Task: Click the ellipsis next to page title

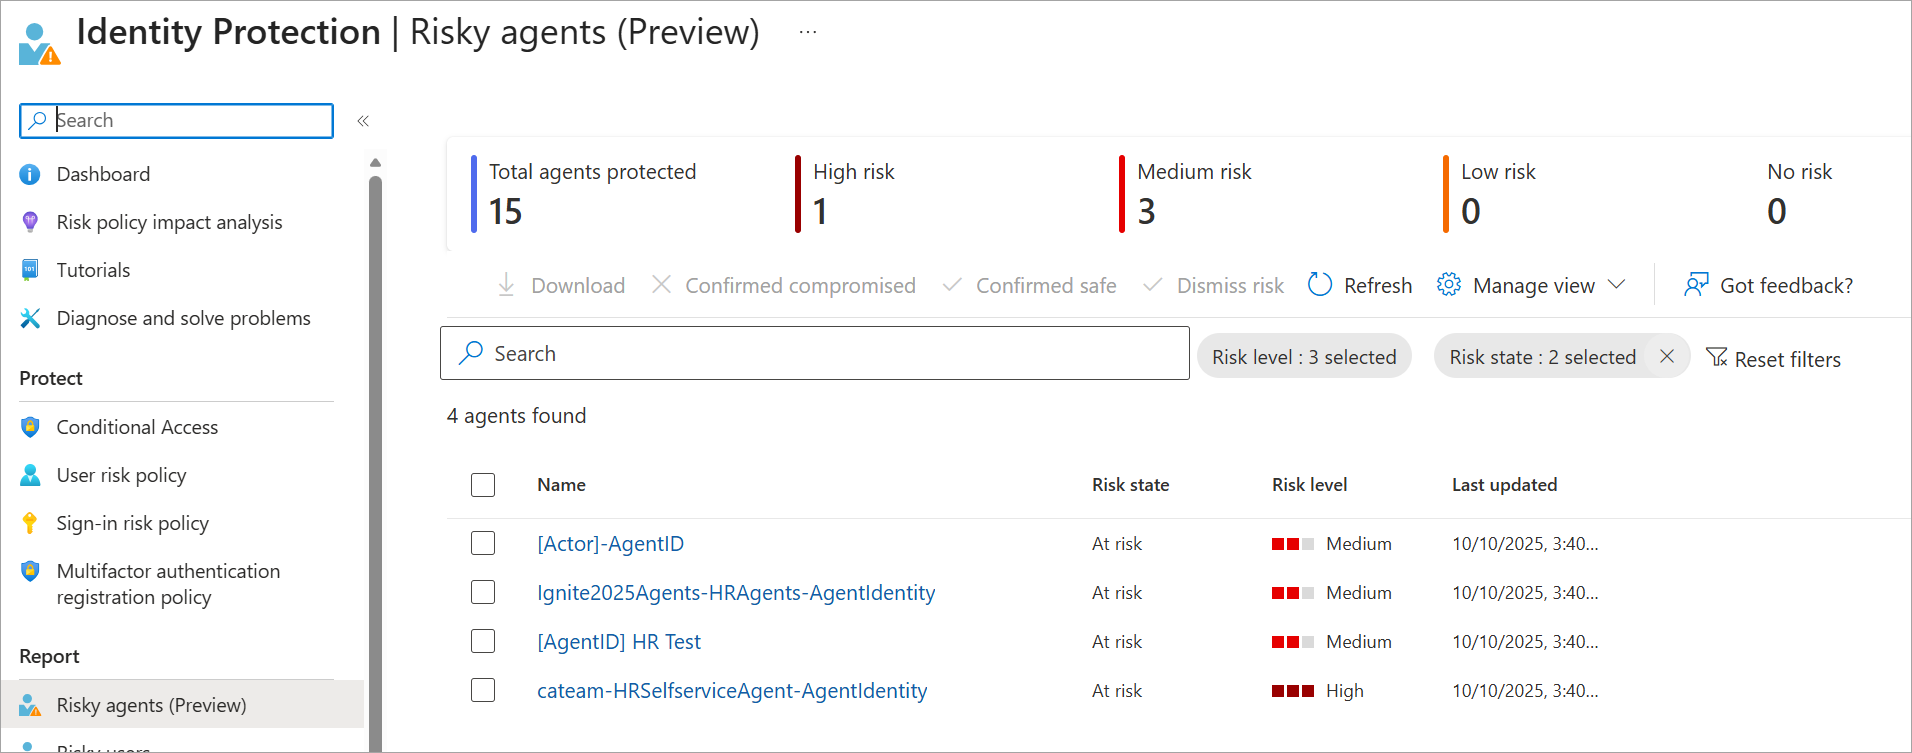Action: (808, 32)
